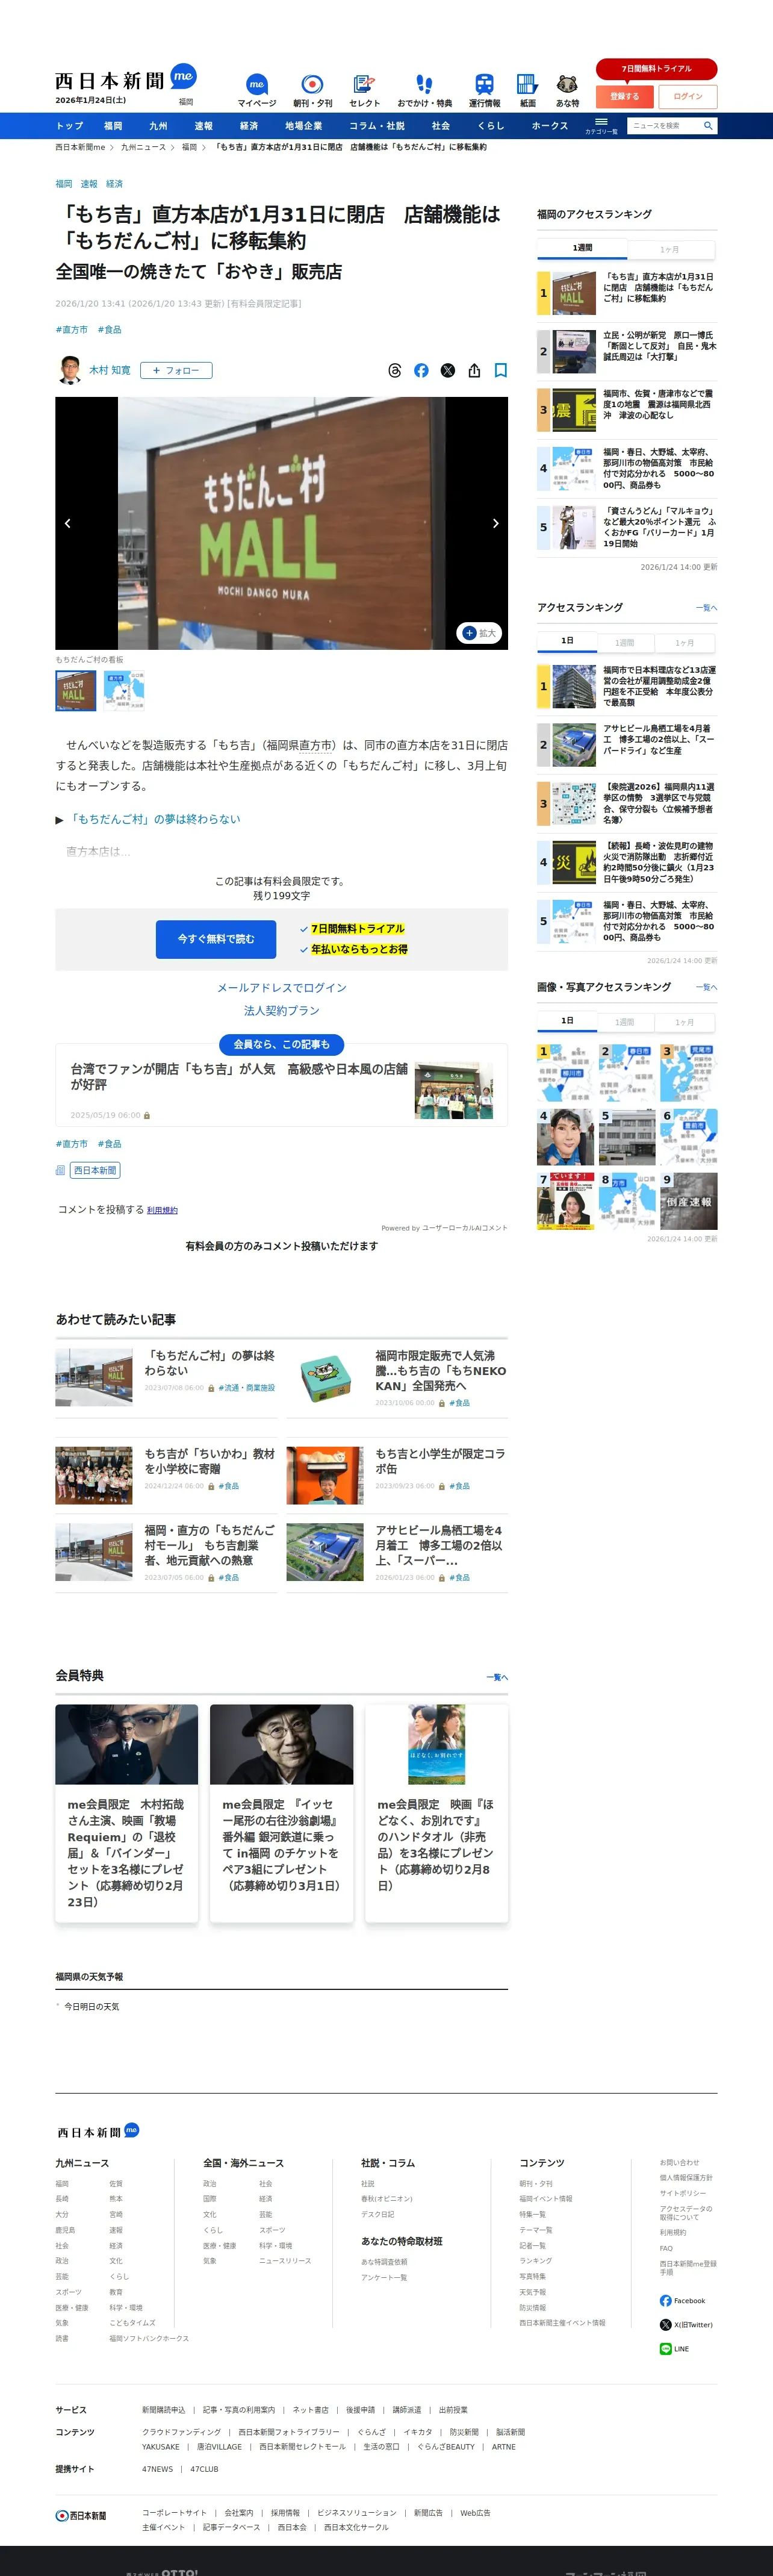Click the 登録する button
This screenshot has height=2576, width=773.
(x=624, y=96)
